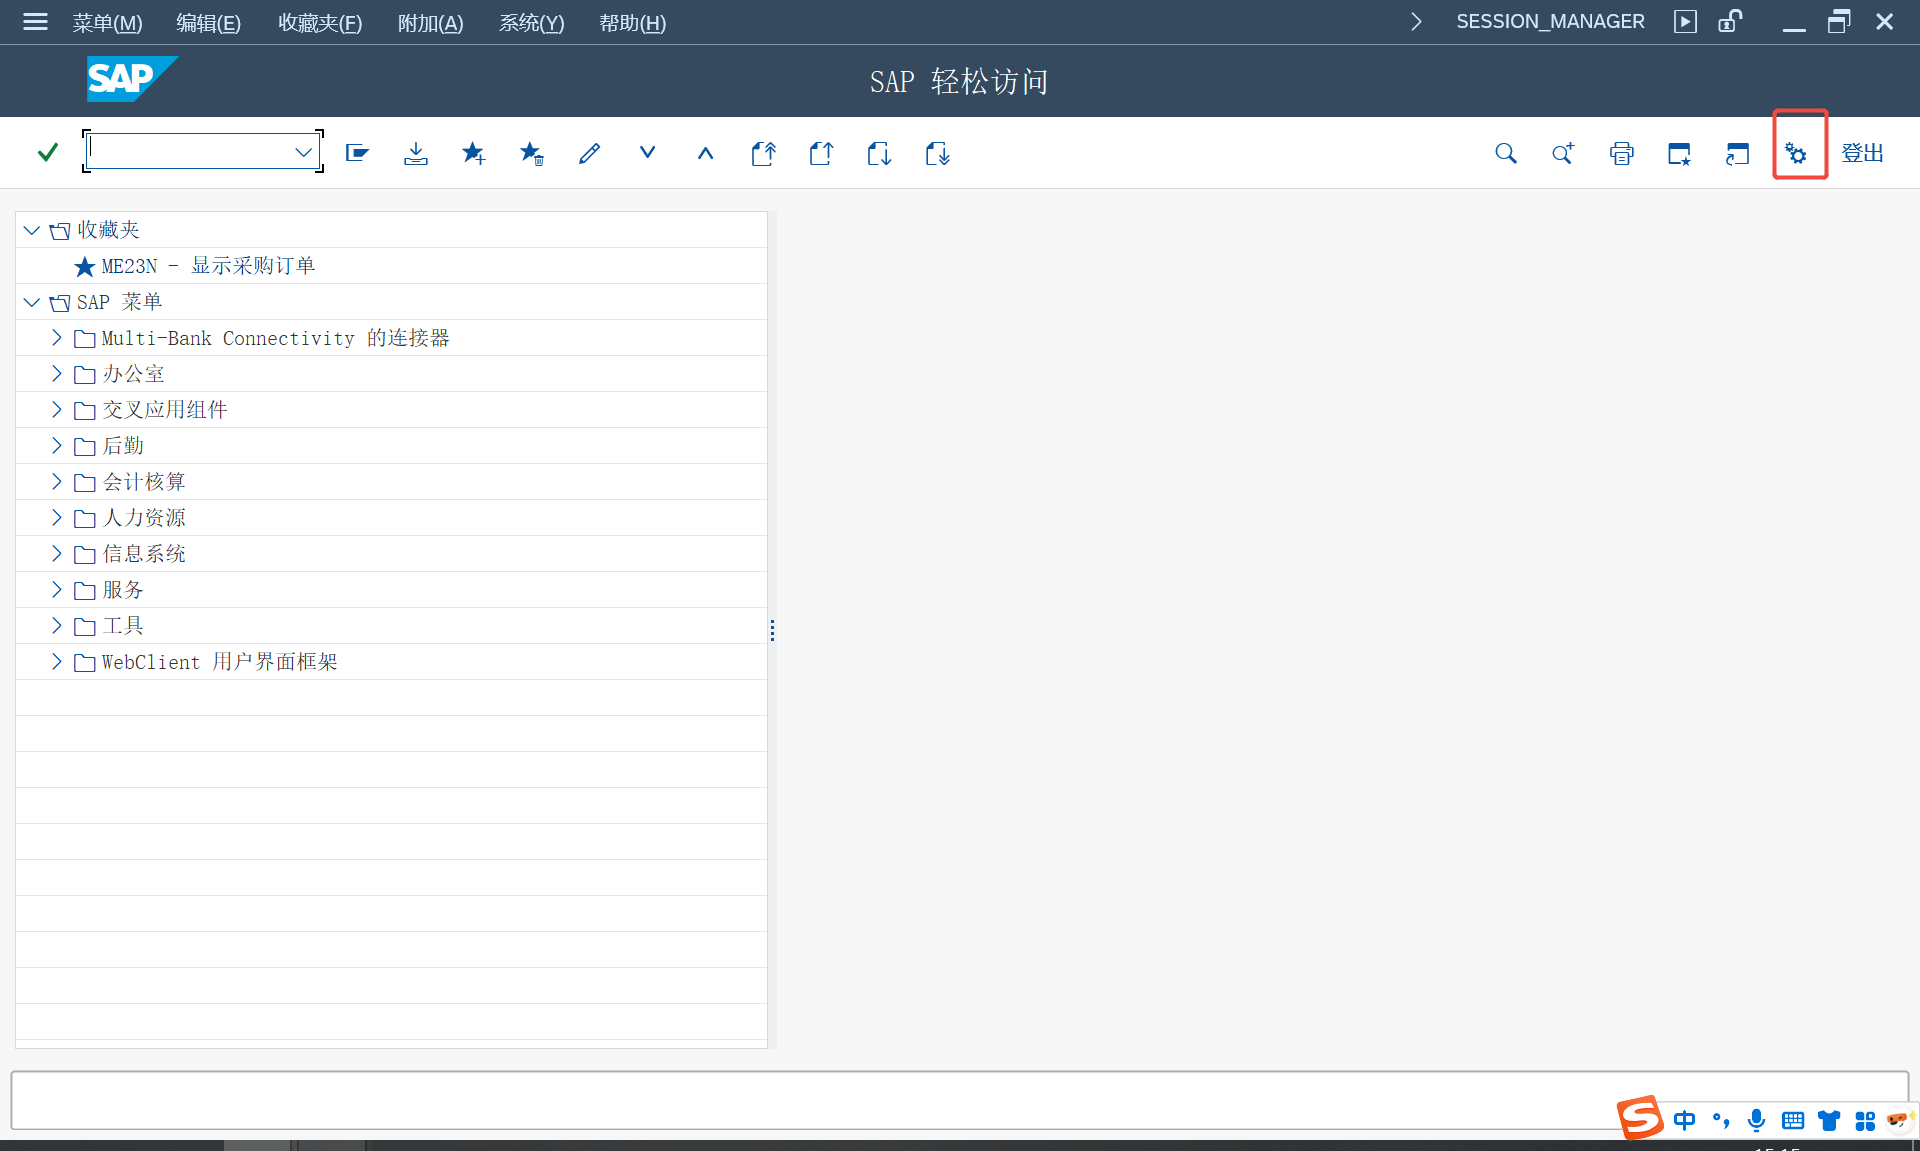1920x1151 pixels.
Task: Move favorite up with the up-chevron toolbar icon
Action: click(705, 153)
